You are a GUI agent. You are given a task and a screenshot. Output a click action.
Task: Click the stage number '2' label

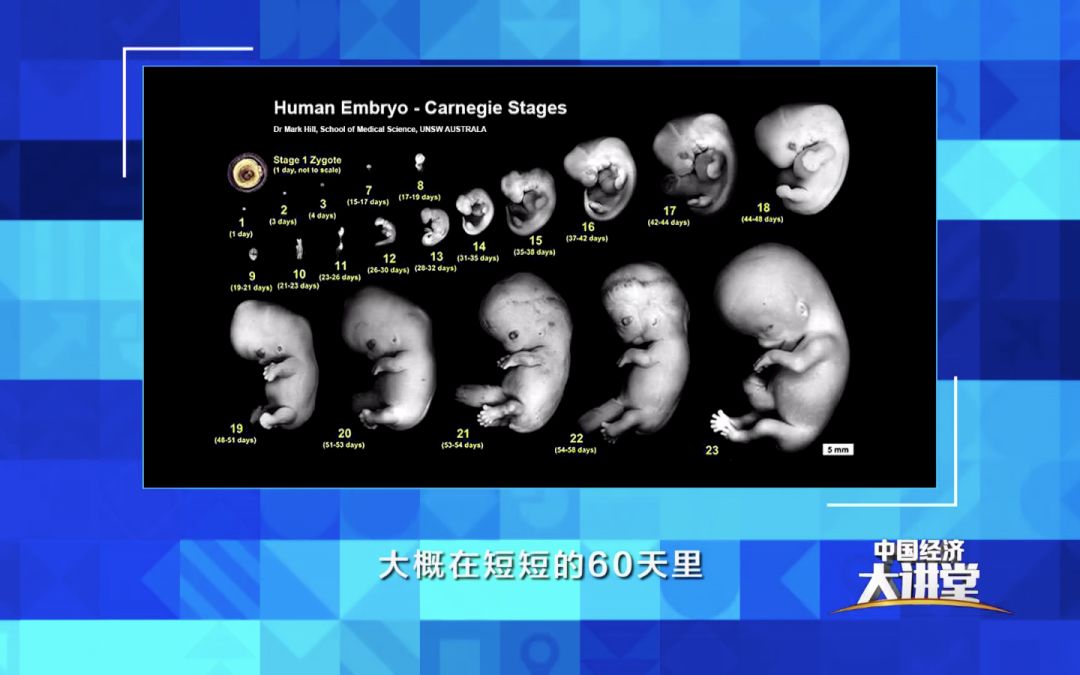pyautogui.click(x=284, y=210)
